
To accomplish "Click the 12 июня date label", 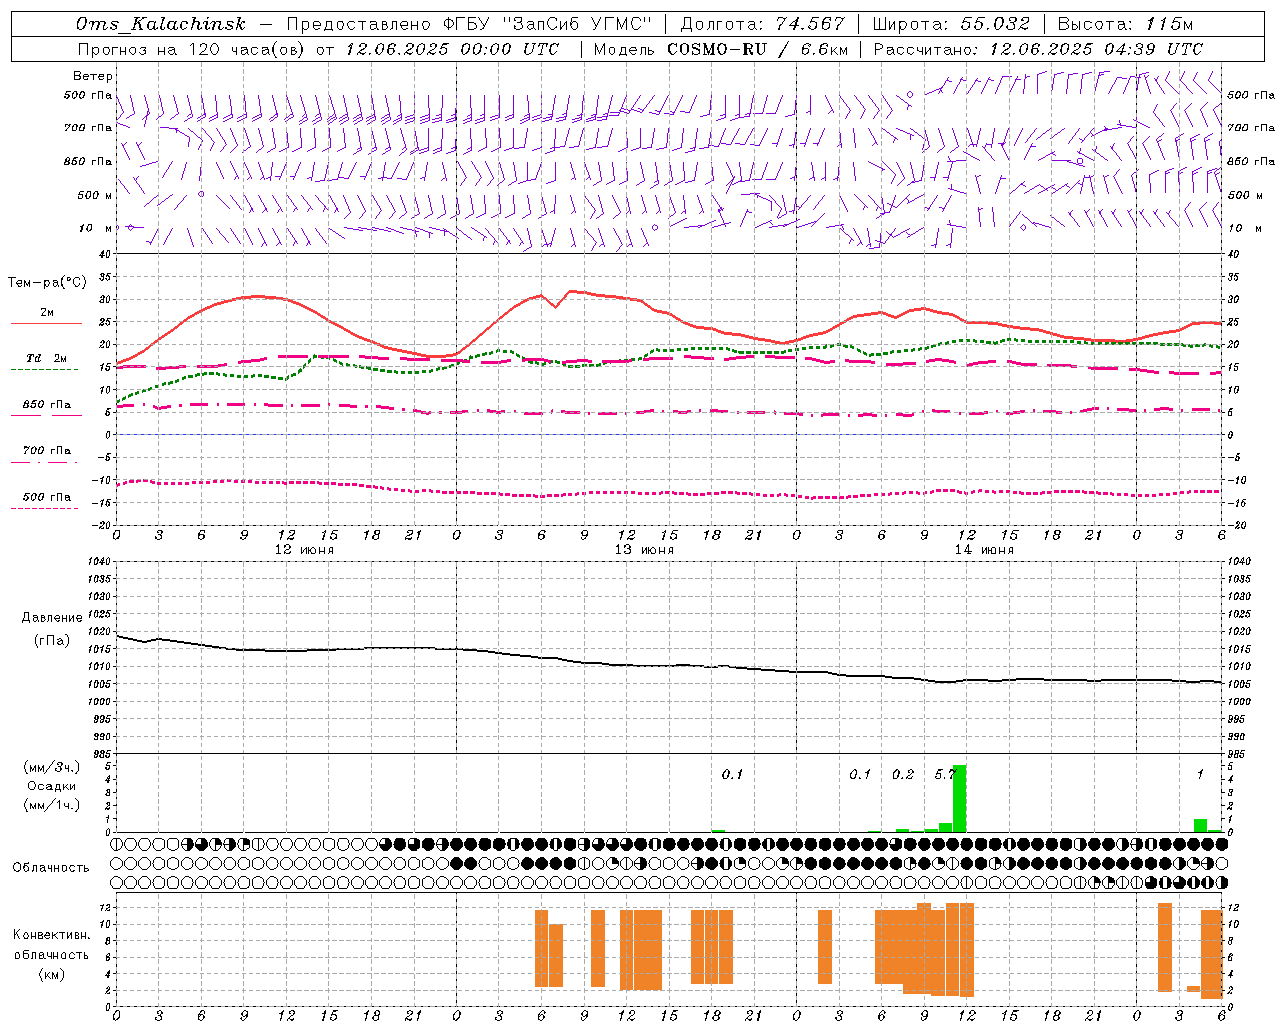I will pyautogui.click(x=304, y=550).
